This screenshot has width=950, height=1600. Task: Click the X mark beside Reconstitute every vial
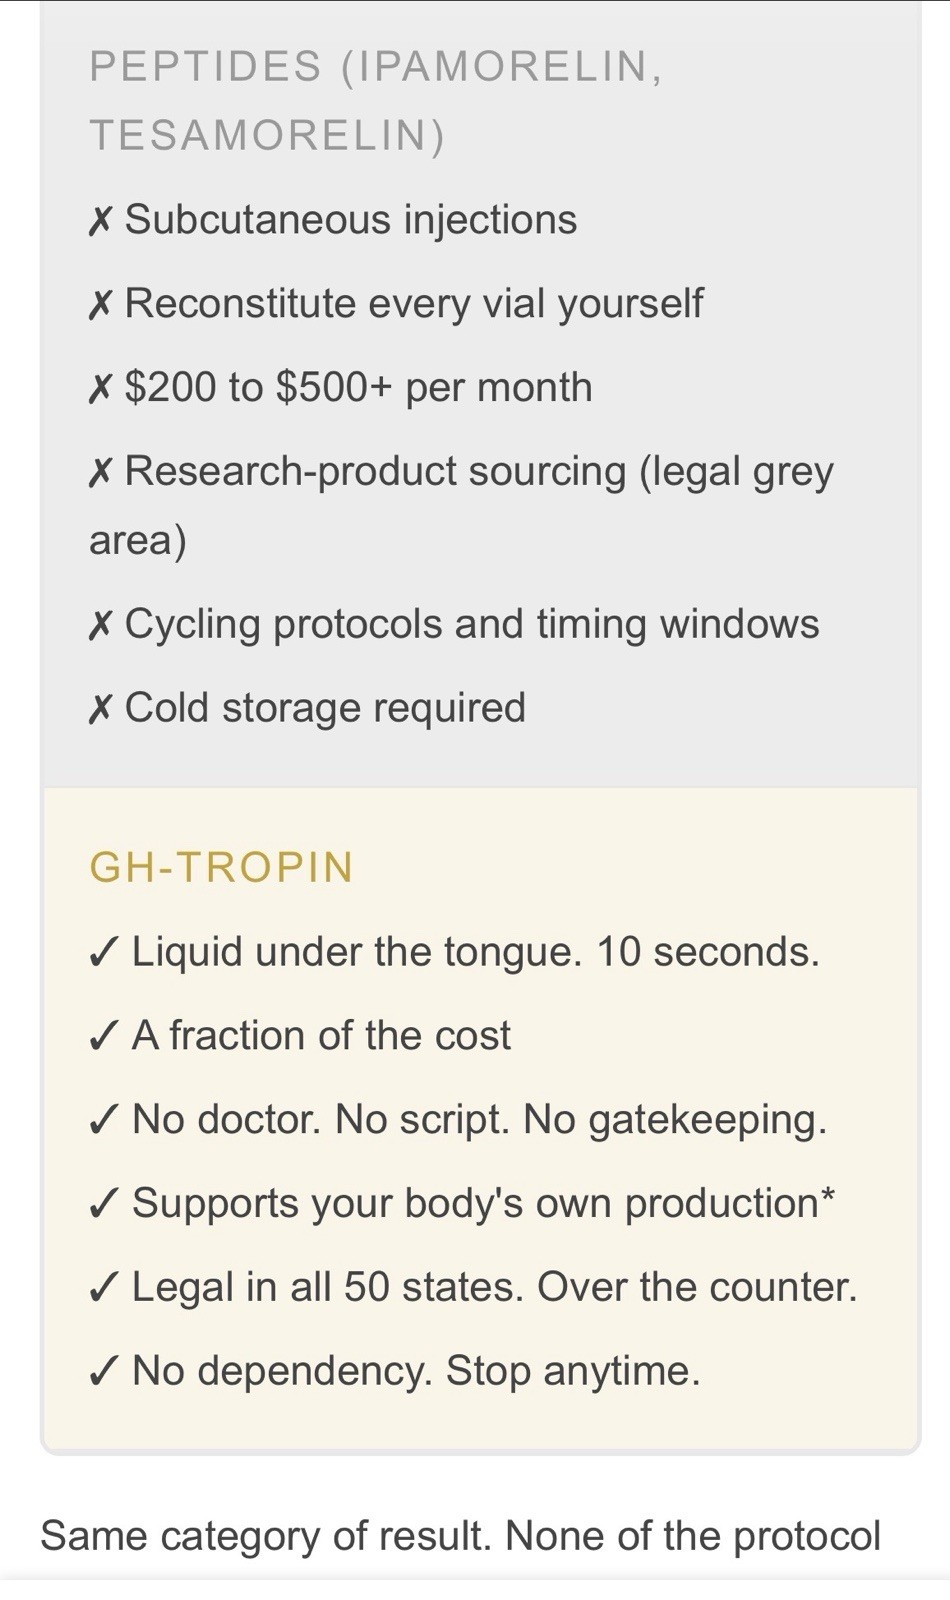click(100, 305)
